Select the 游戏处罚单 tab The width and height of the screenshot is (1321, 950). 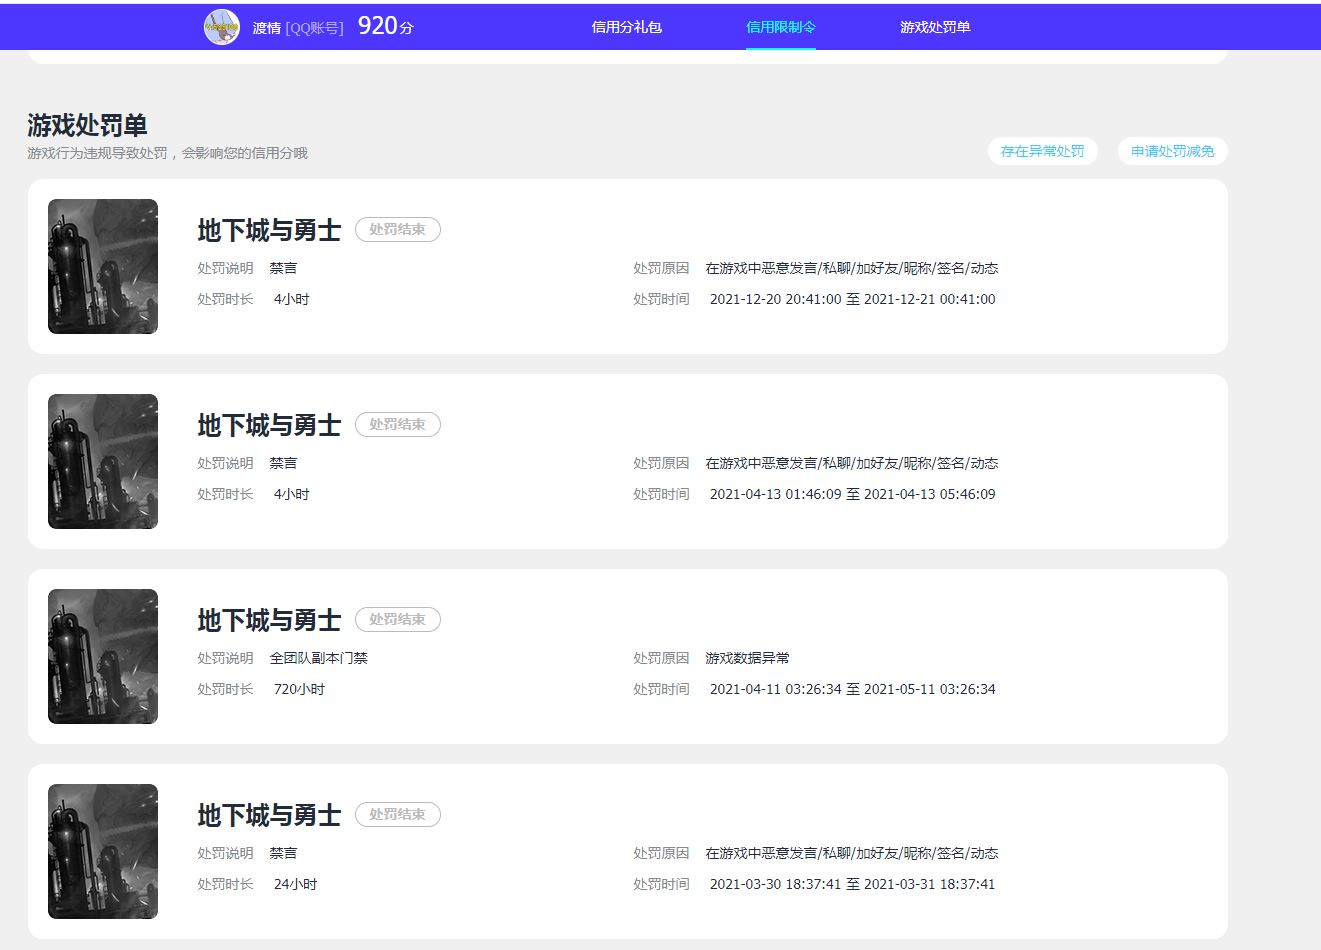[935, 27]
